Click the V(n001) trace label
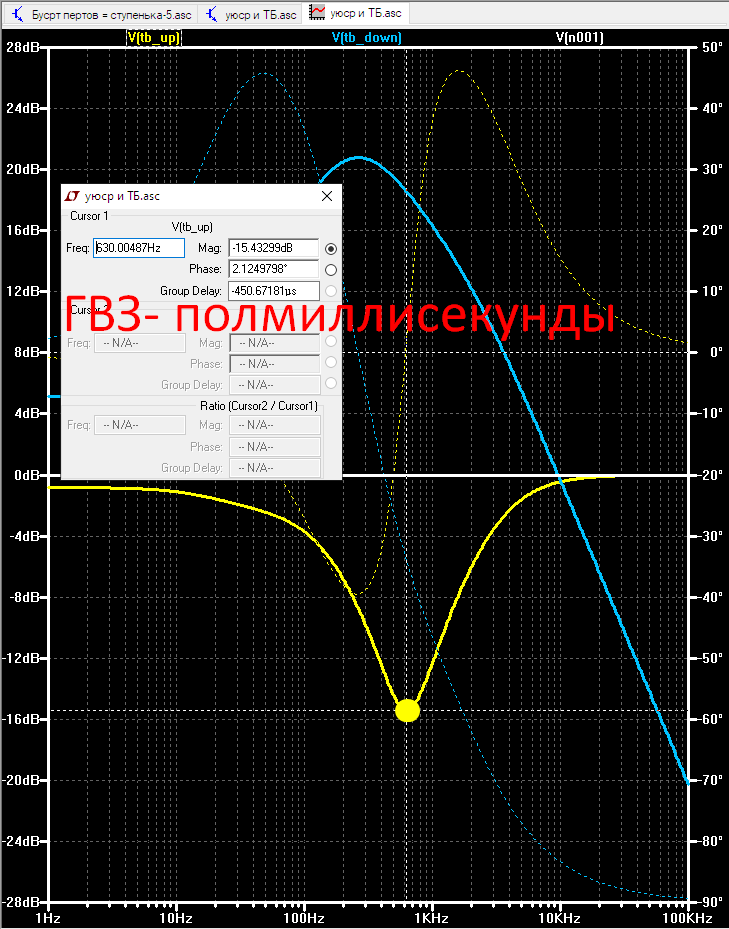The image size is (729, 929). [579, 38]
